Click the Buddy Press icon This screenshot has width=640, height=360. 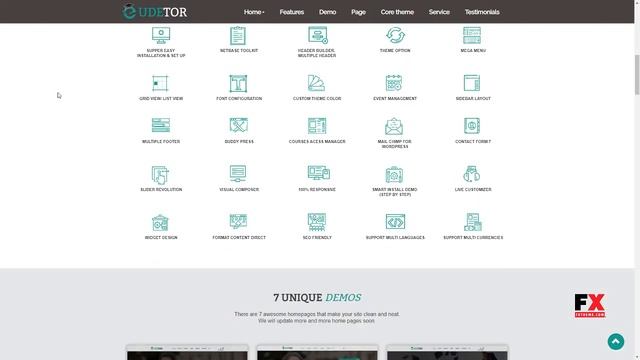click(x=239, y=125)
